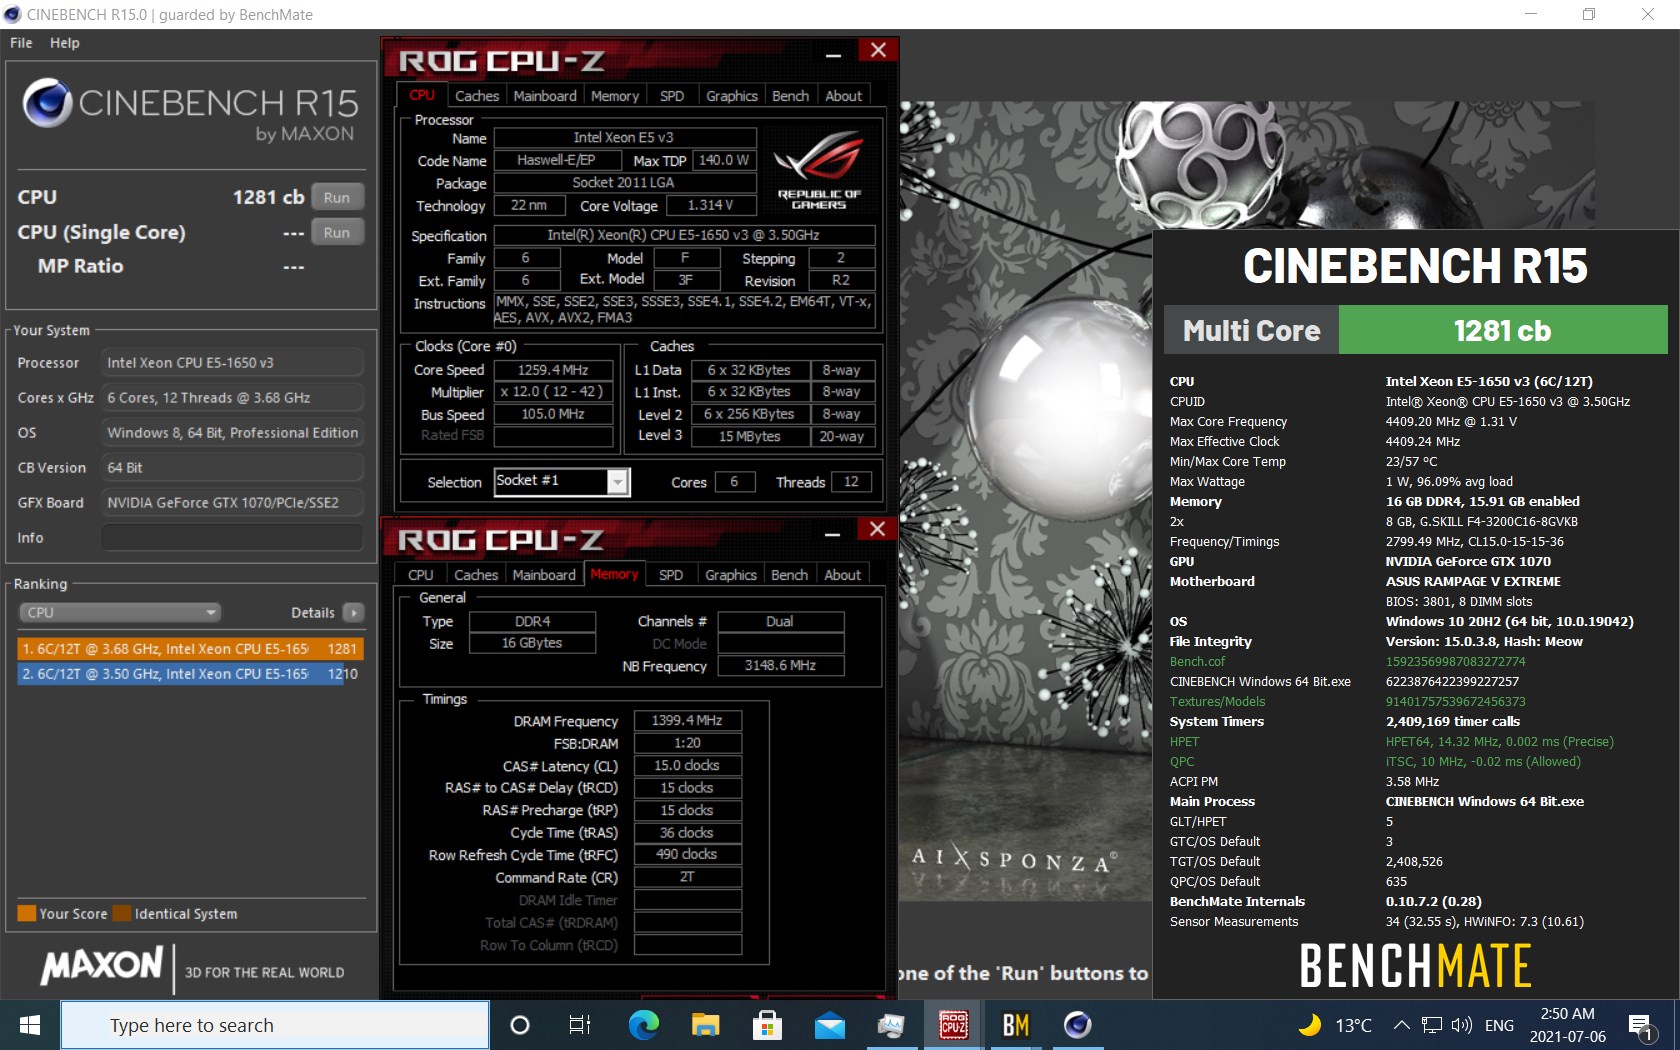Minimize the upper ROG CPU-Z window

(833, 55)
